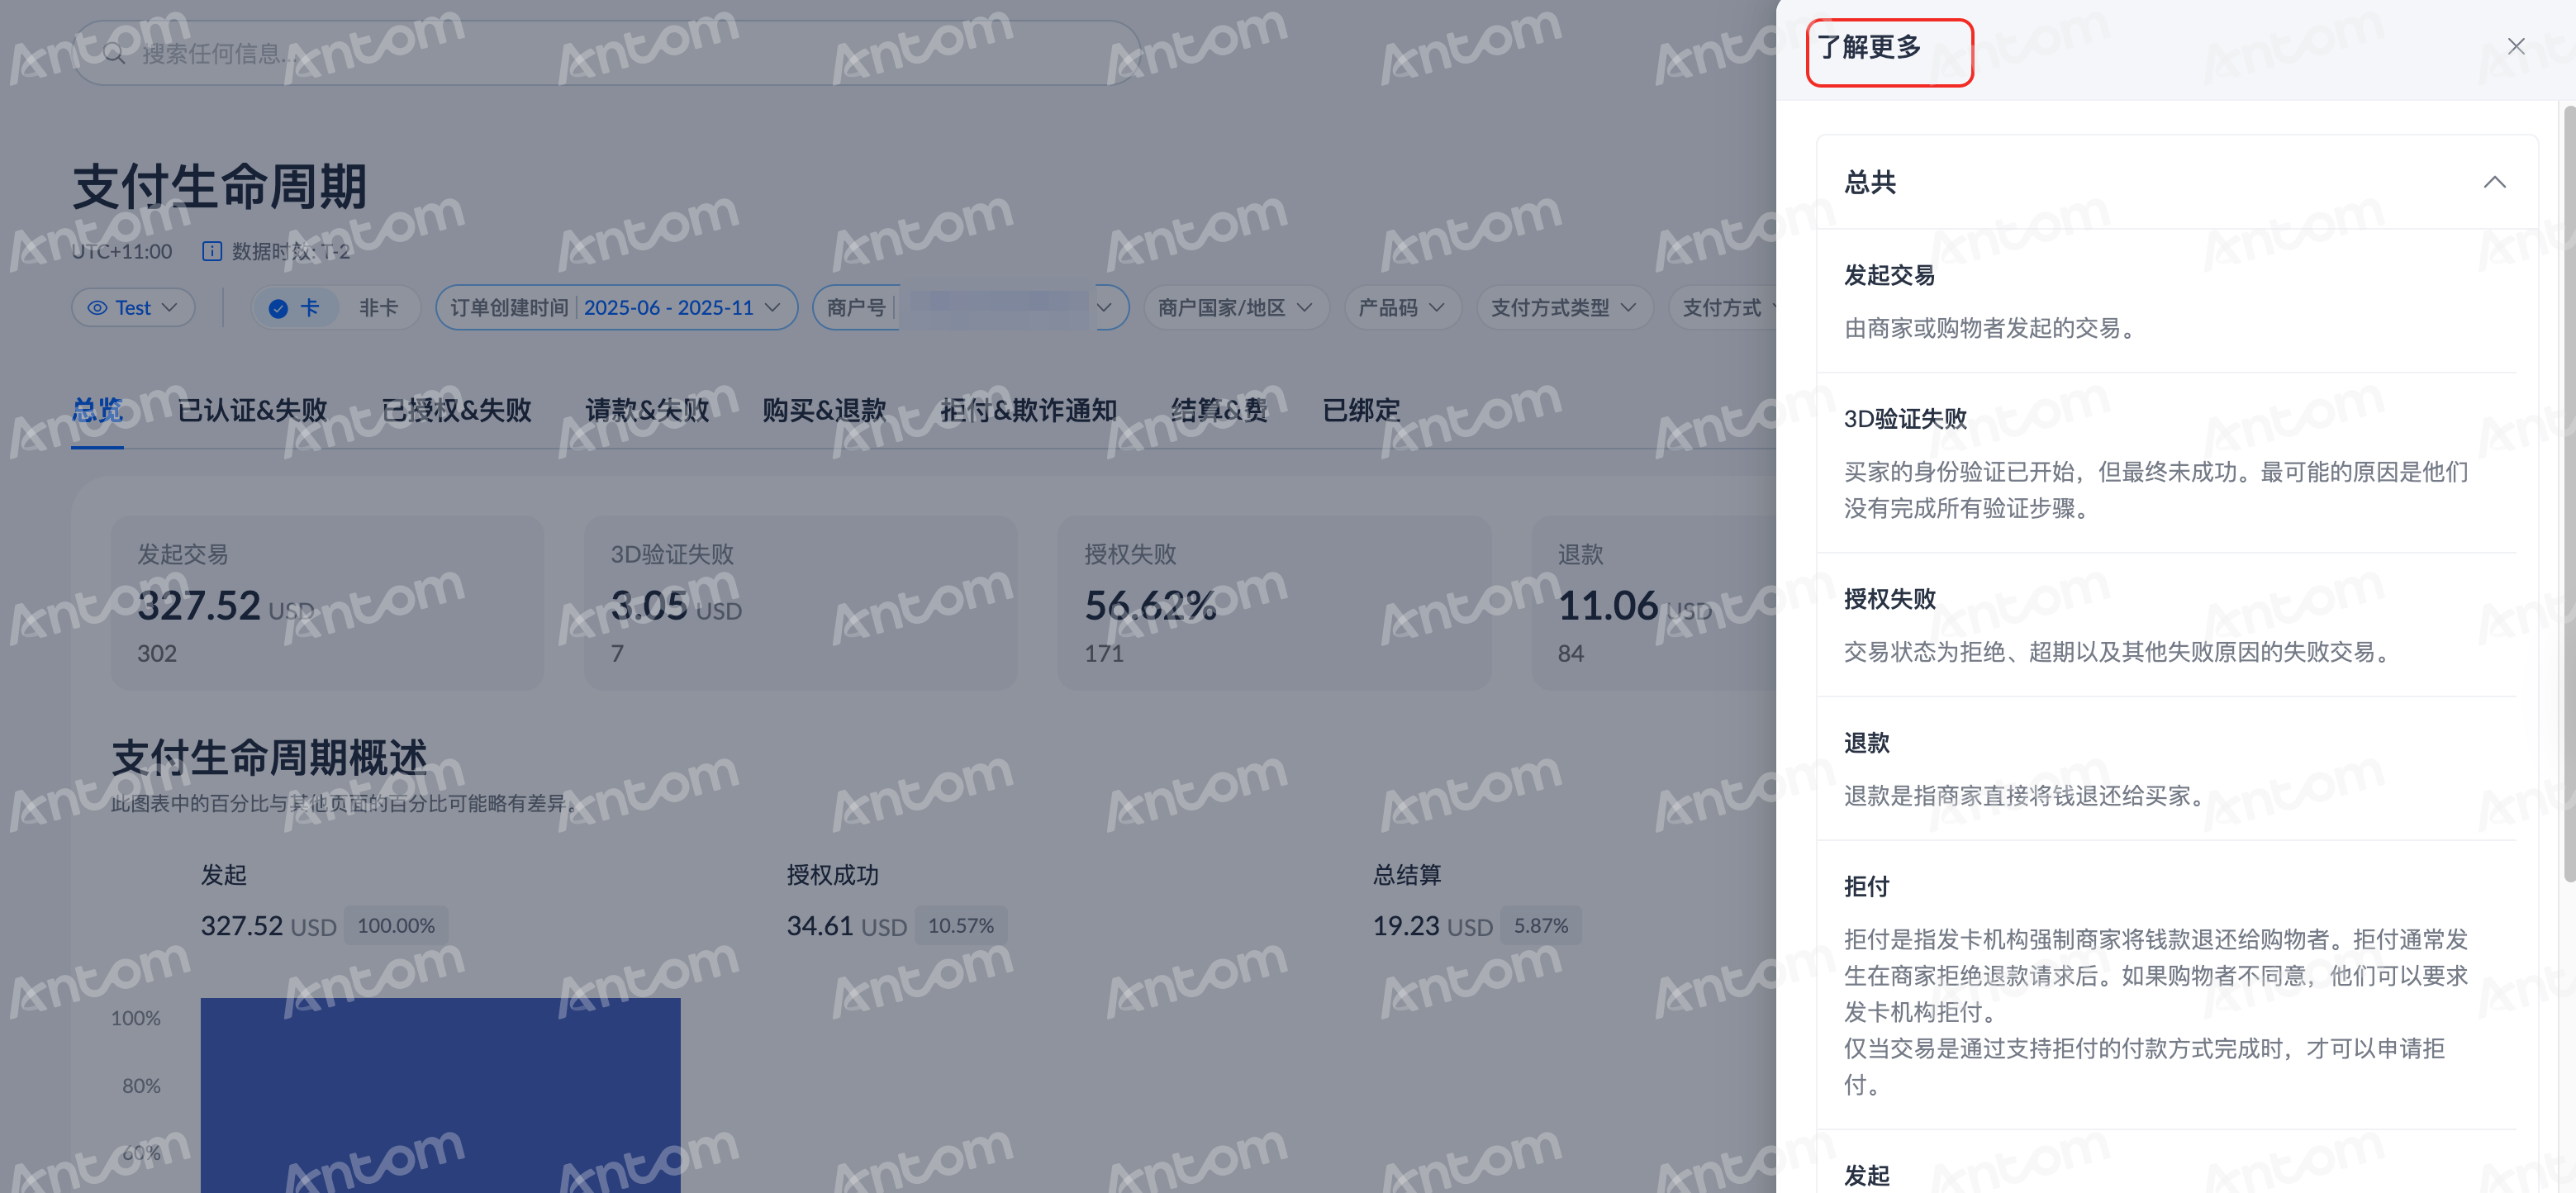Switch to the 结算&费 tab

1219,410
